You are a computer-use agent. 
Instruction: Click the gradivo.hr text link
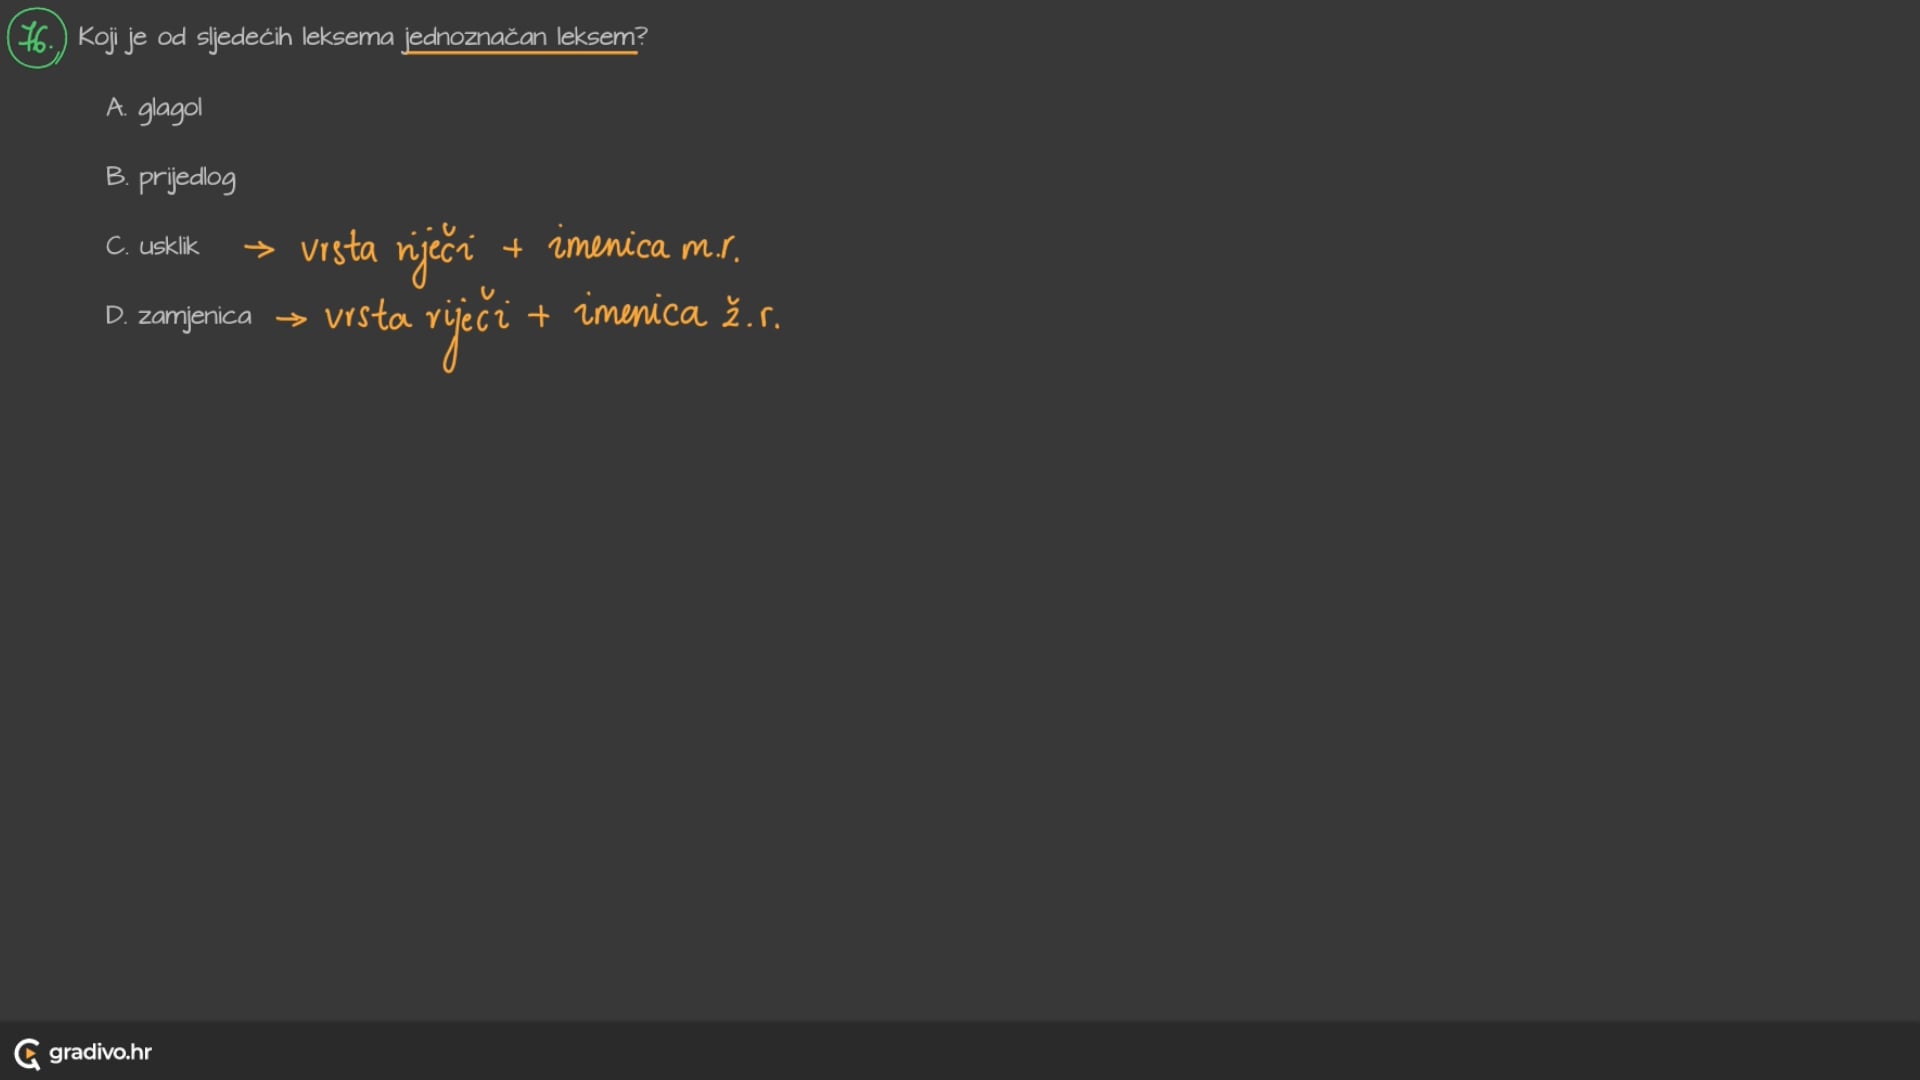(x=100, y=1052)
